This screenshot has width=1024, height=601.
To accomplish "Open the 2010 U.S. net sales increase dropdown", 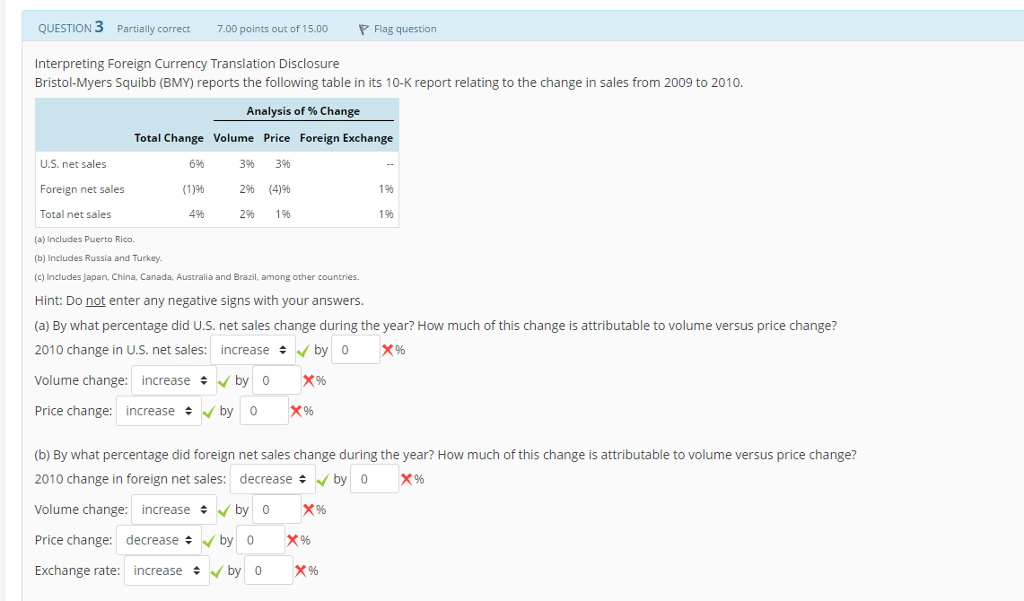I will [x=252, y=349].
